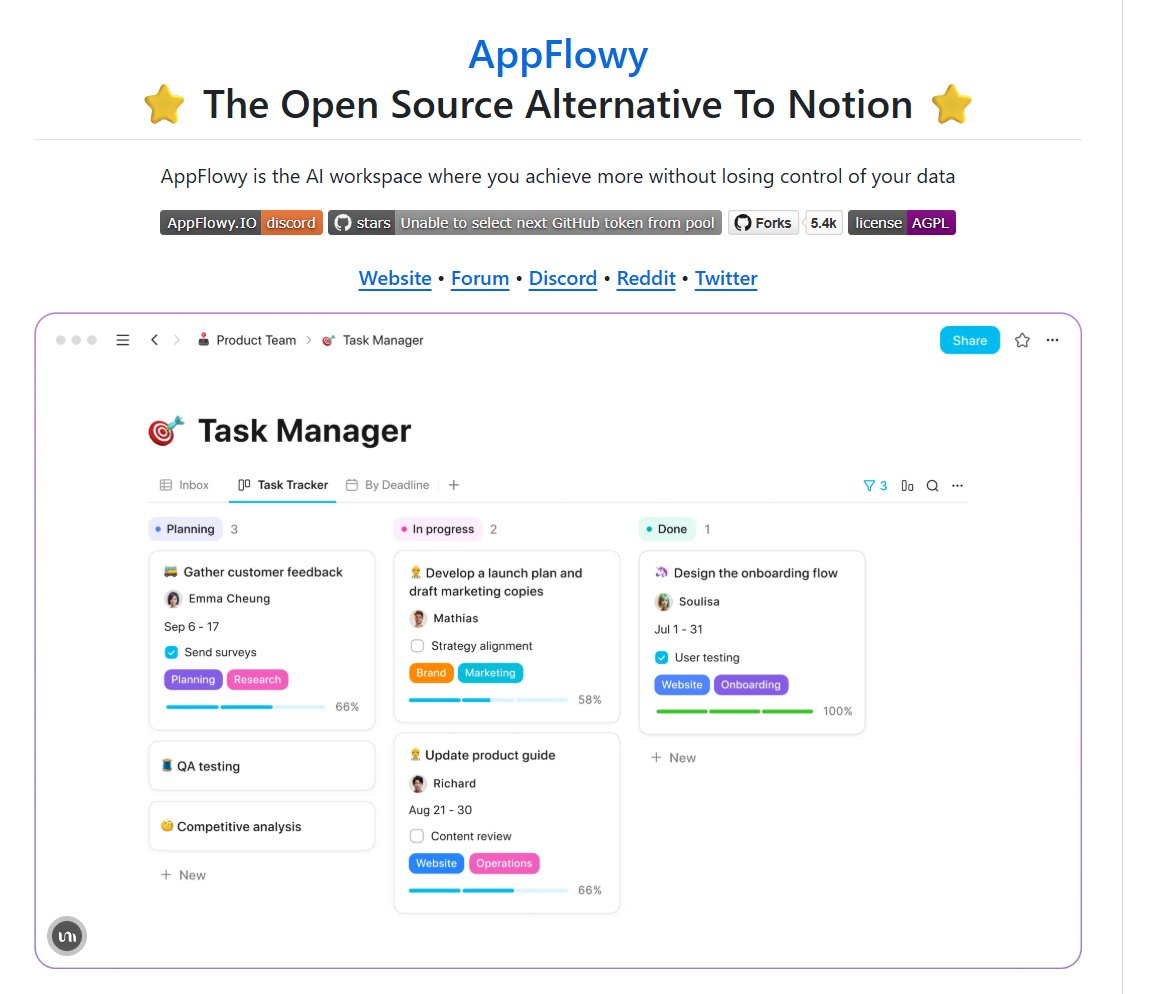Switch to the Inbox tab

(185, 485)
